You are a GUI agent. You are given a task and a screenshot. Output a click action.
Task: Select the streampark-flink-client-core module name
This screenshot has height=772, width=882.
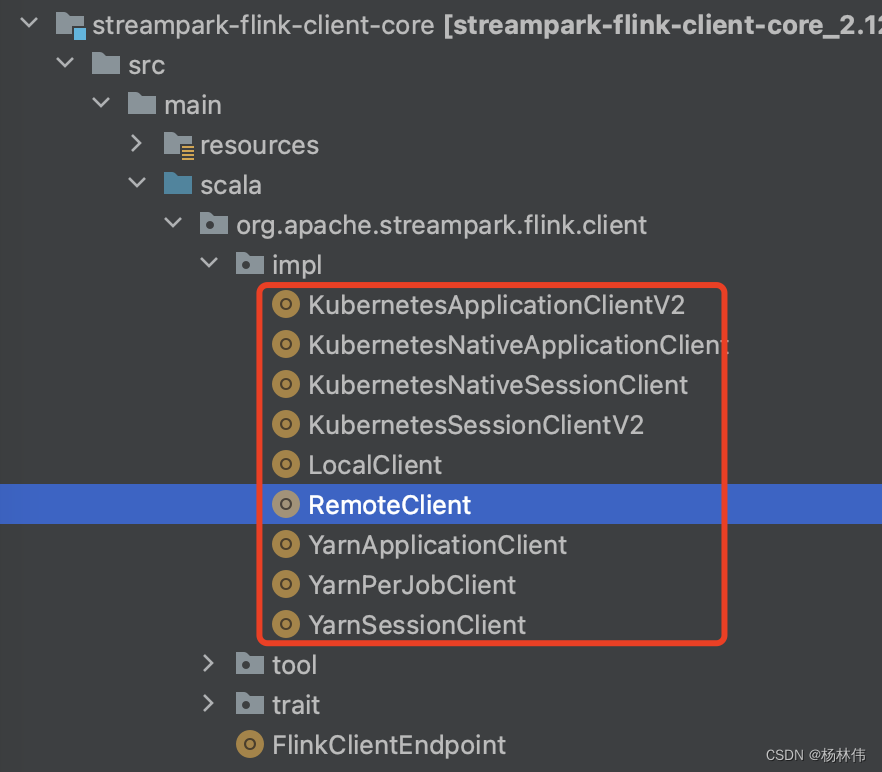click(263, 26)
